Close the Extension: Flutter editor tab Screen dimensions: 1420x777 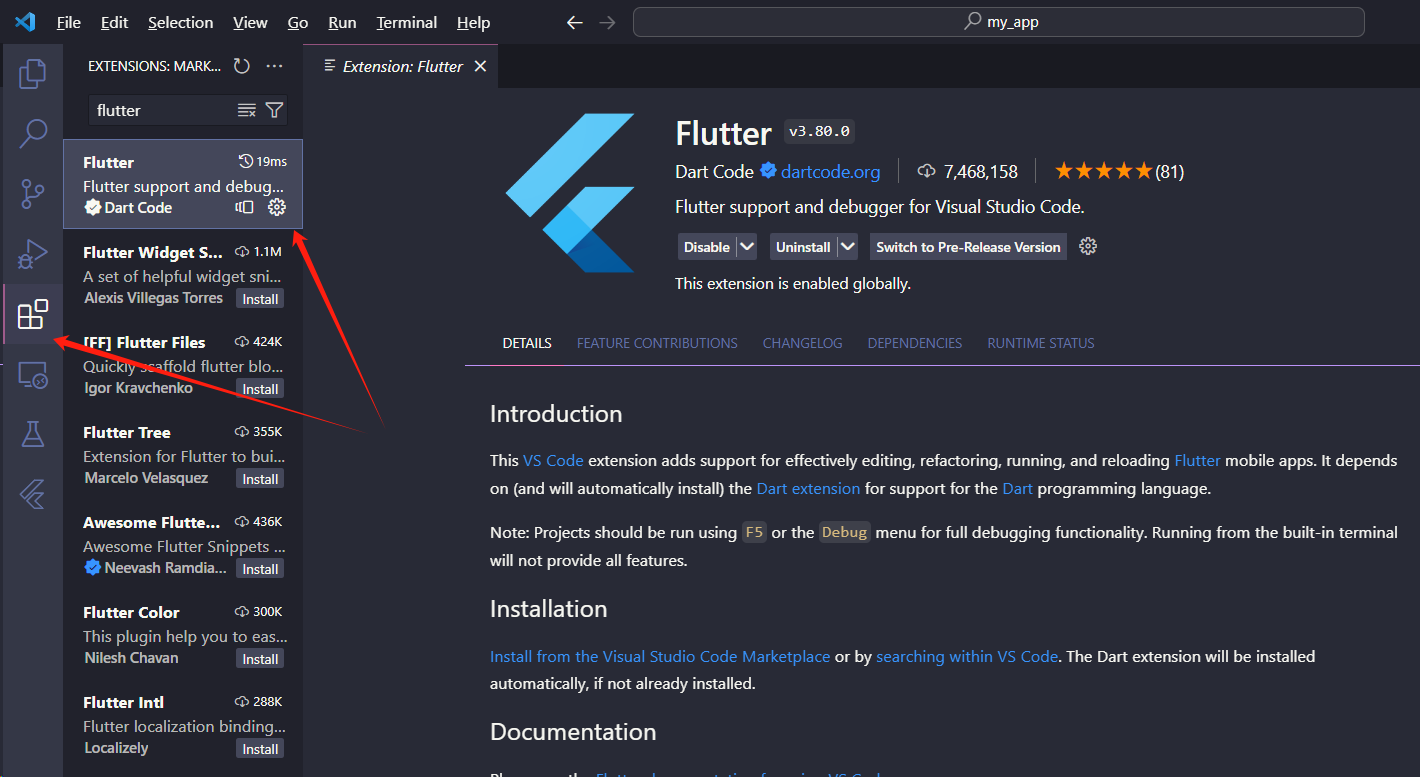480,66
